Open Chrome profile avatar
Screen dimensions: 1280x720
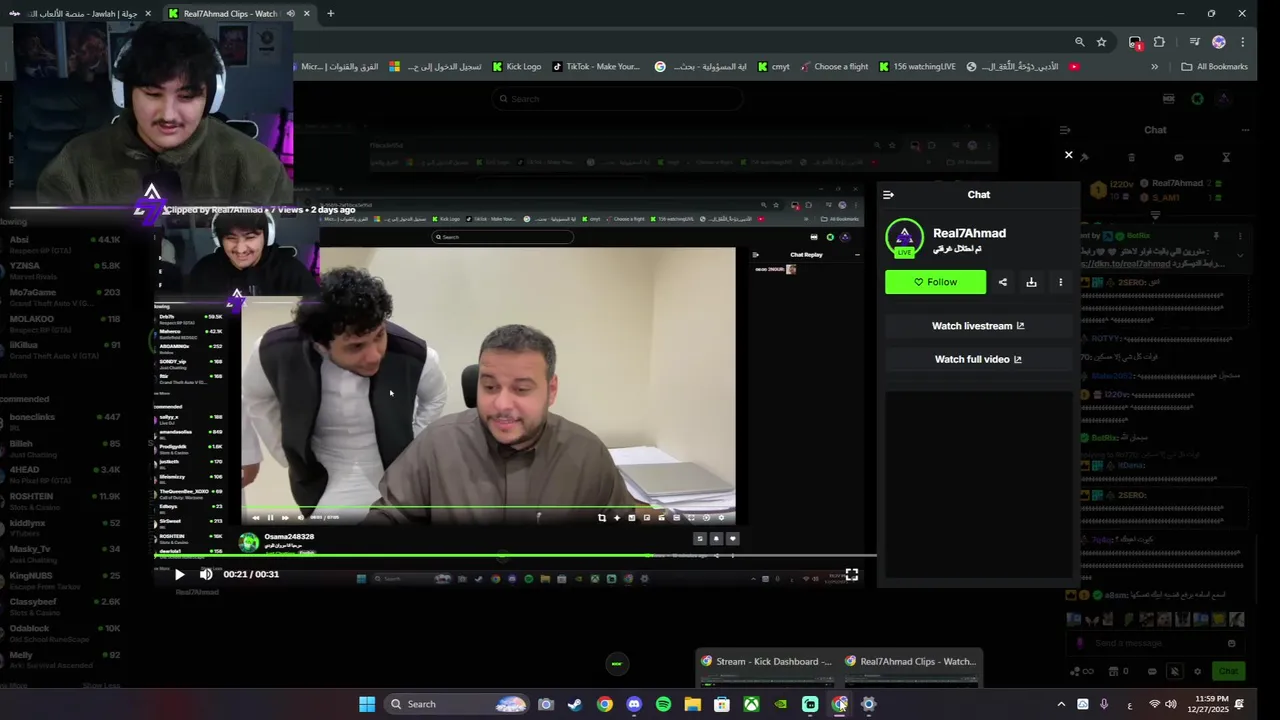tap(1218, 42)
